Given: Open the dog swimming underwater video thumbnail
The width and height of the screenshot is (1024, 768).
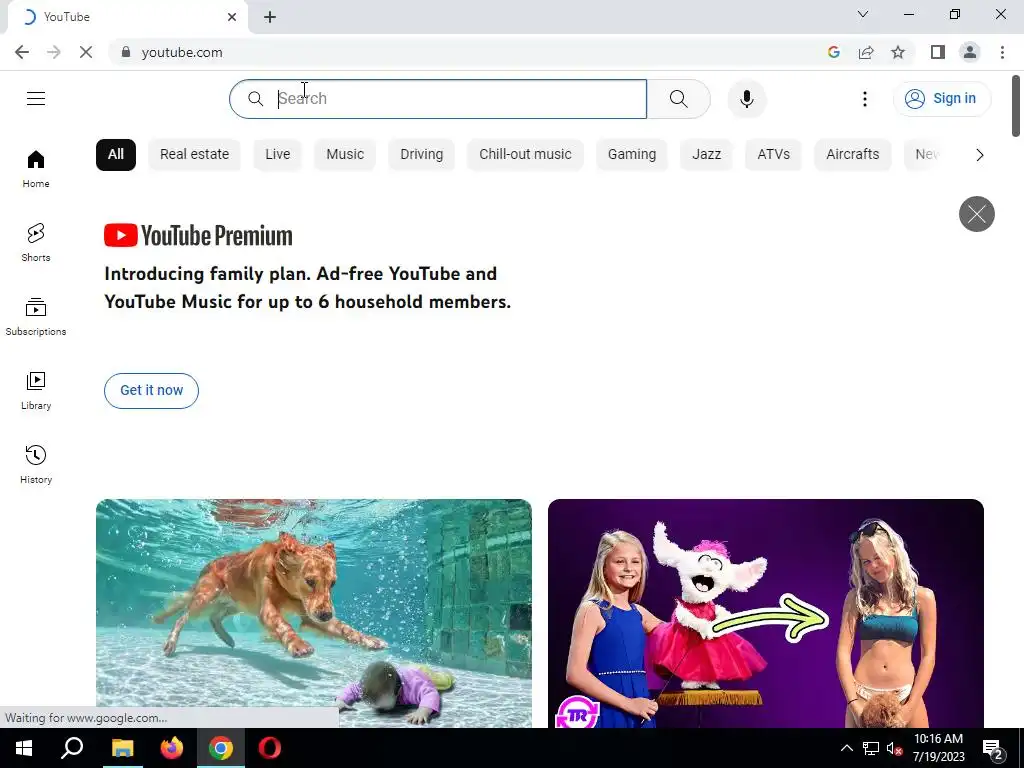Looking at the screenshot, I should 313,613.
